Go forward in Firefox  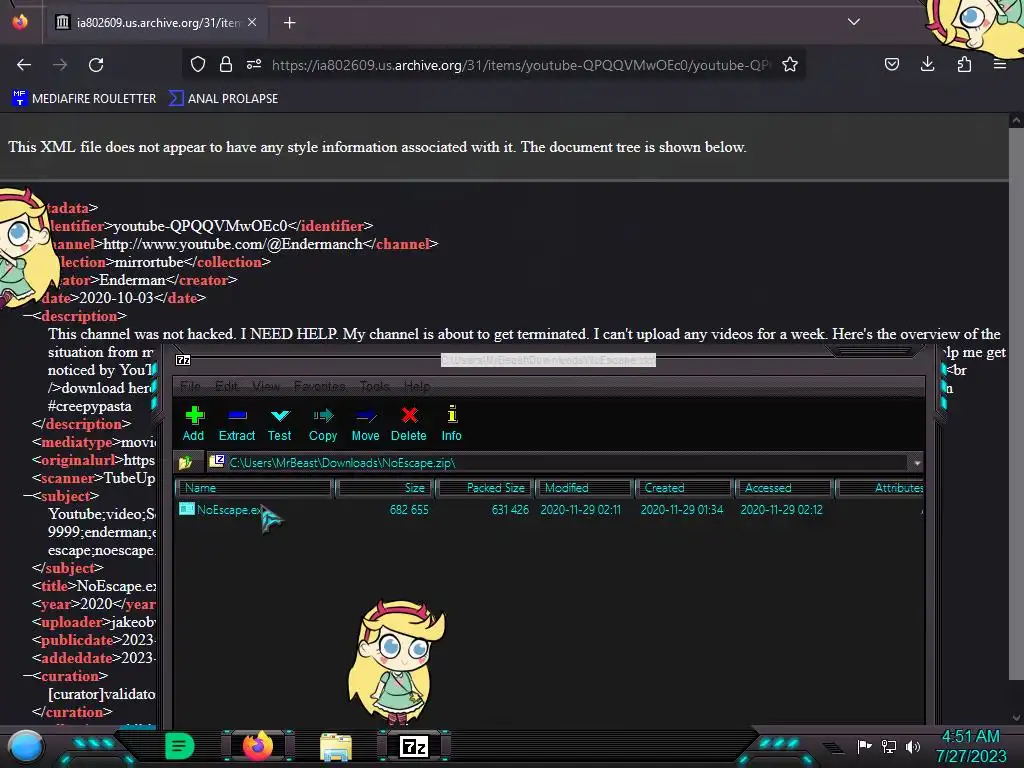click(x=60, y=65)
